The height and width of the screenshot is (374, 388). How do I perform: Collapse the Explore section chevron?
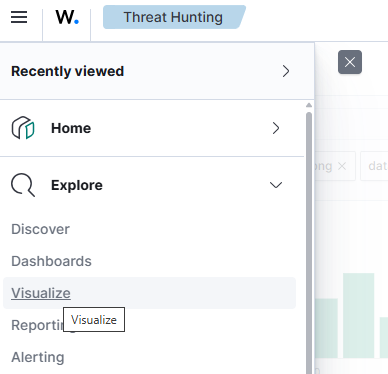pos(276,185)
